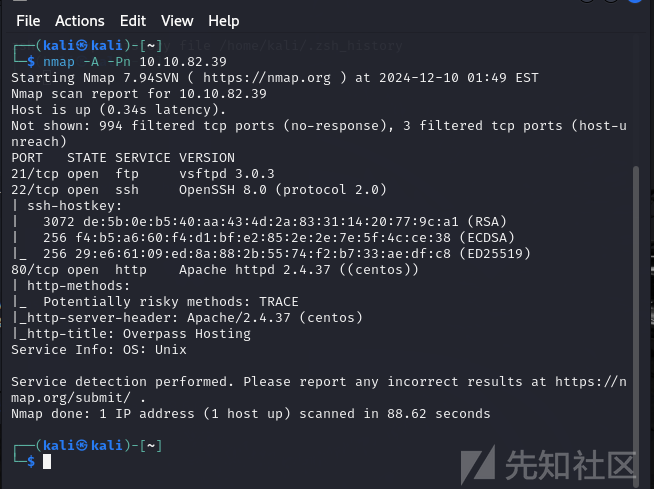Open the View menu

point(177,21)
